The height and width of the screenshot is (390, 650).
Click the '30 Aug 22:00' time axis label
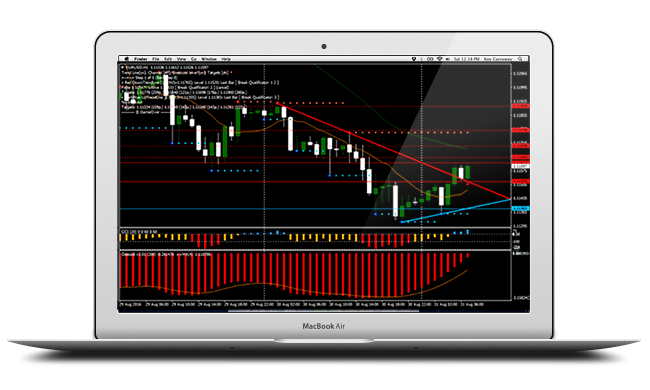click(419, 304)
